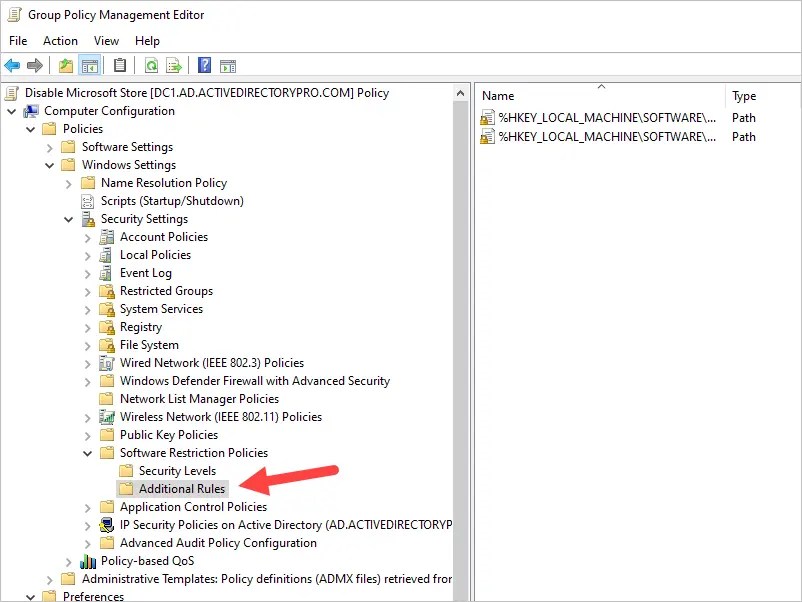Screen dimensions: 802x602
Task: Collapse the Security Settings node
Action: (x=69, y=219)
